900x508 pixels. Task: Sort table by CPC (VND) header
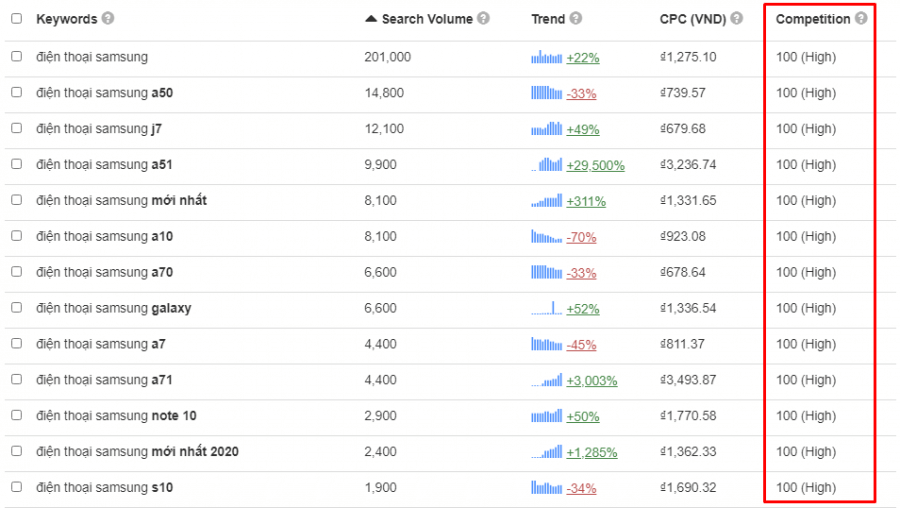click(x=692, y=19)
